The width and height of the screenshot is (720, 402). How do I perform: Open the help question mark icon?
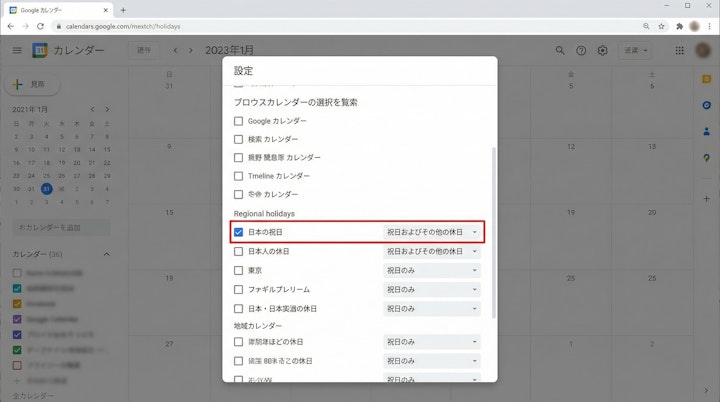pyautogui.click(x=581, y=51)
